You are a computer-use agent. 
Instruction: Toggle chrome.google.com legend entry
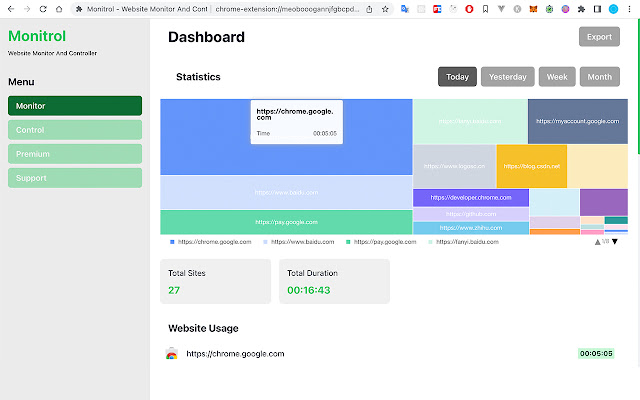[211, 242]
